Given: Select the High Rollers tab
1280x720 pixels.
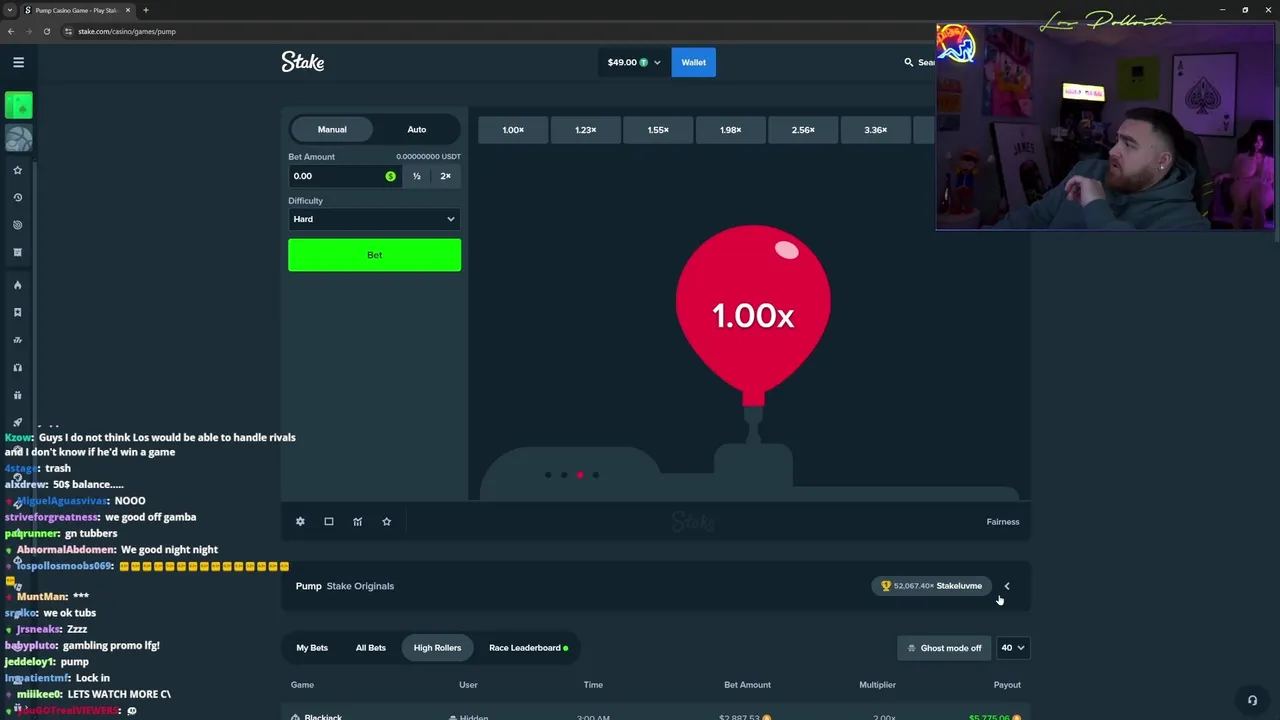Looking at the screenshot, I should pyautogui.click(x=437, y=648).
